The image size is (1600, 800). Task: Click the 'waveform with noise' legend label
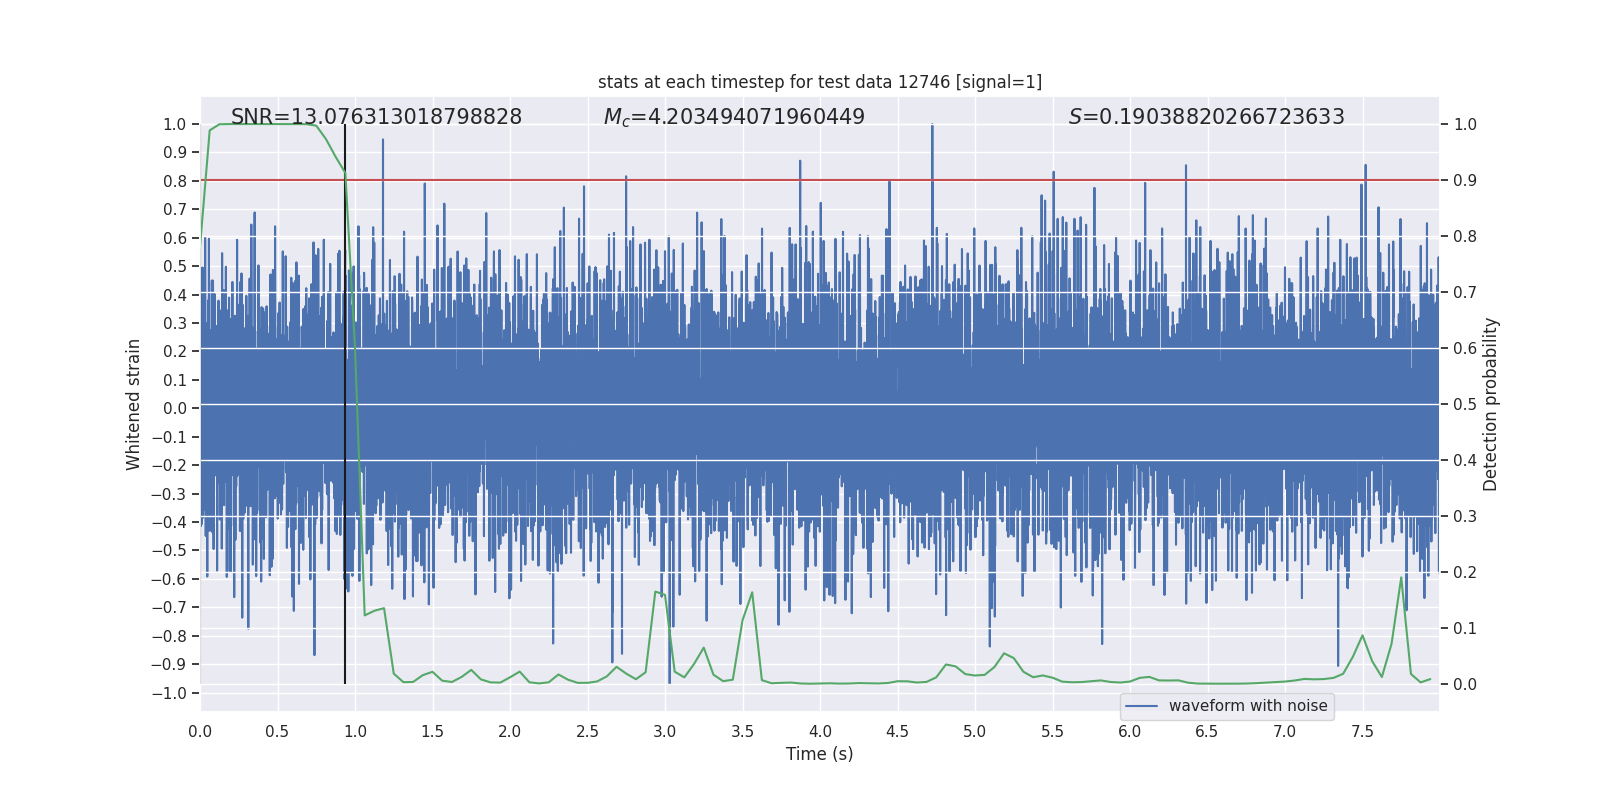click(x=1247, y=706)
